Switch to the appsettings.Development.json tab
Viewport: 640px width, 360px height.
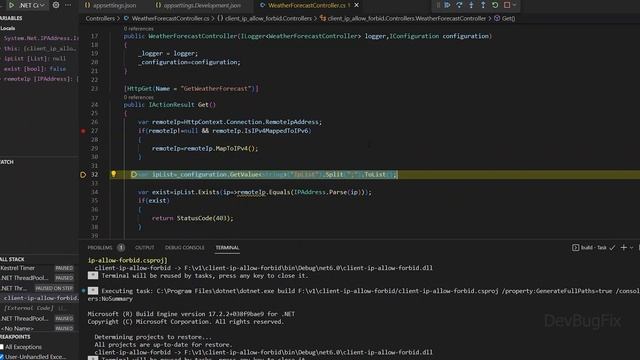(x=198, y=5)
